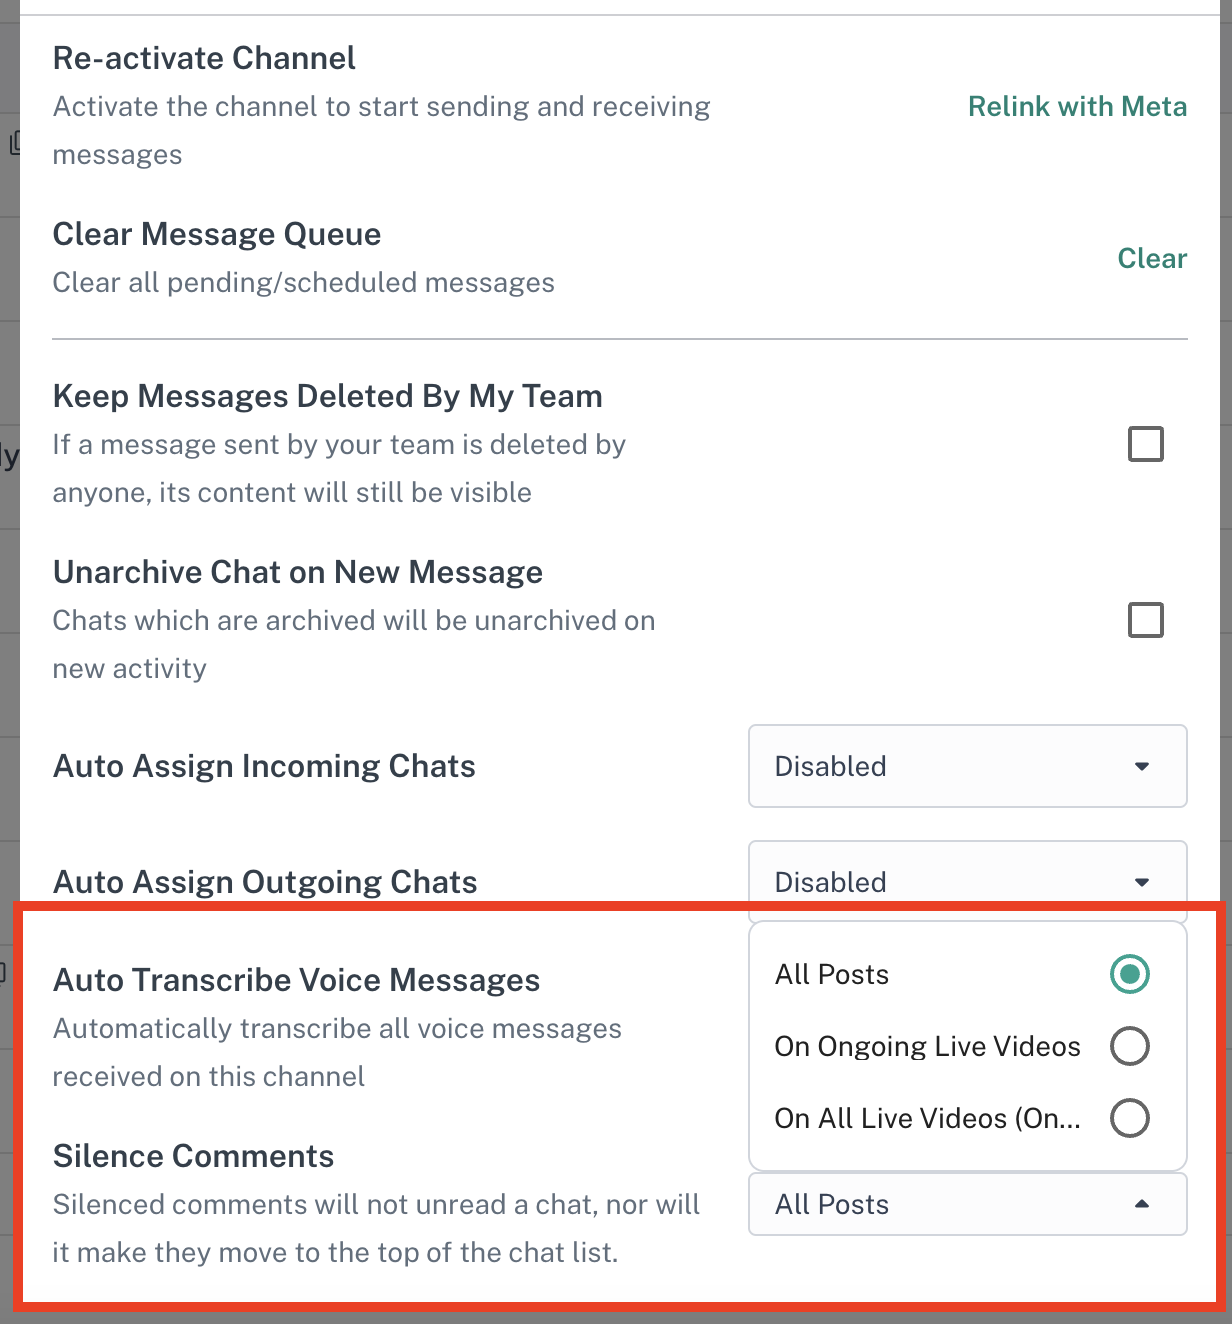
Task: Choose the truncated On All Live Videos option text
Action: coord(927,1119)
